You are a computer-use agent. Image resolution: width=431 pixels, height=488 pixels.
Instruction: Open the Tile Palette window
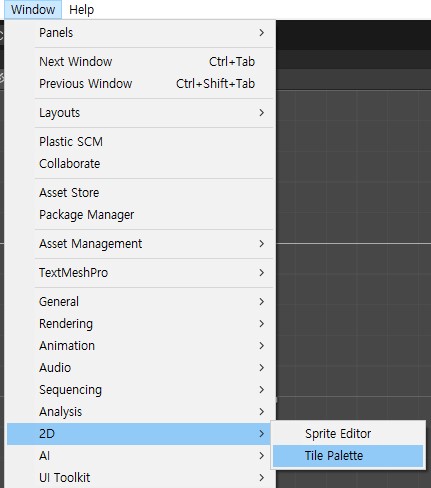pyautogui.click(x=348, y=456)
